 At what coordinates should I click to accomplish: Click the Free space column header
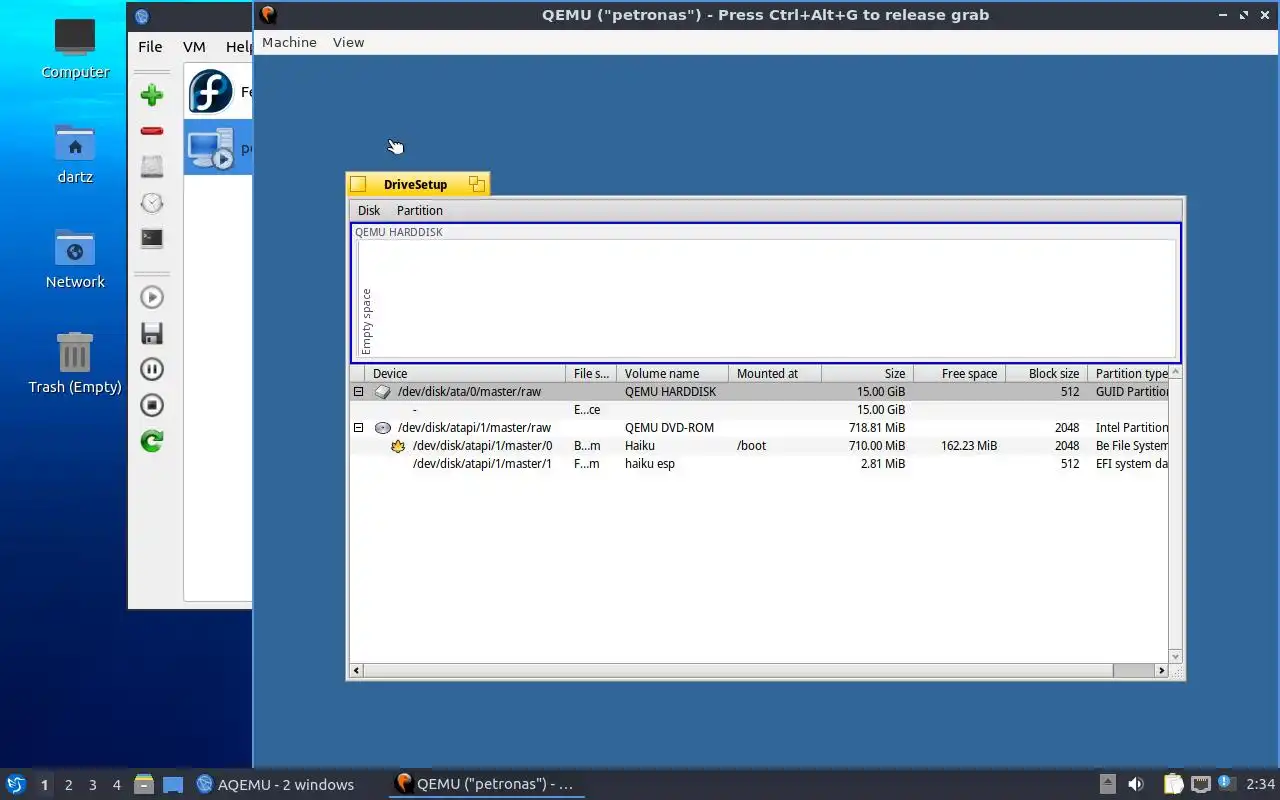pos(960,374)
